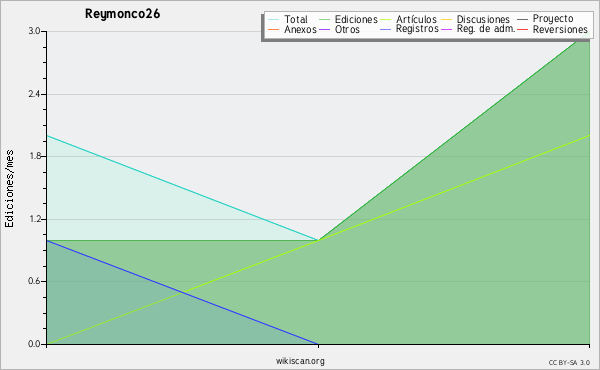600x370 pixels.
Task: Click the green Ediciones line swatch
Action: [x=324, y=19]
